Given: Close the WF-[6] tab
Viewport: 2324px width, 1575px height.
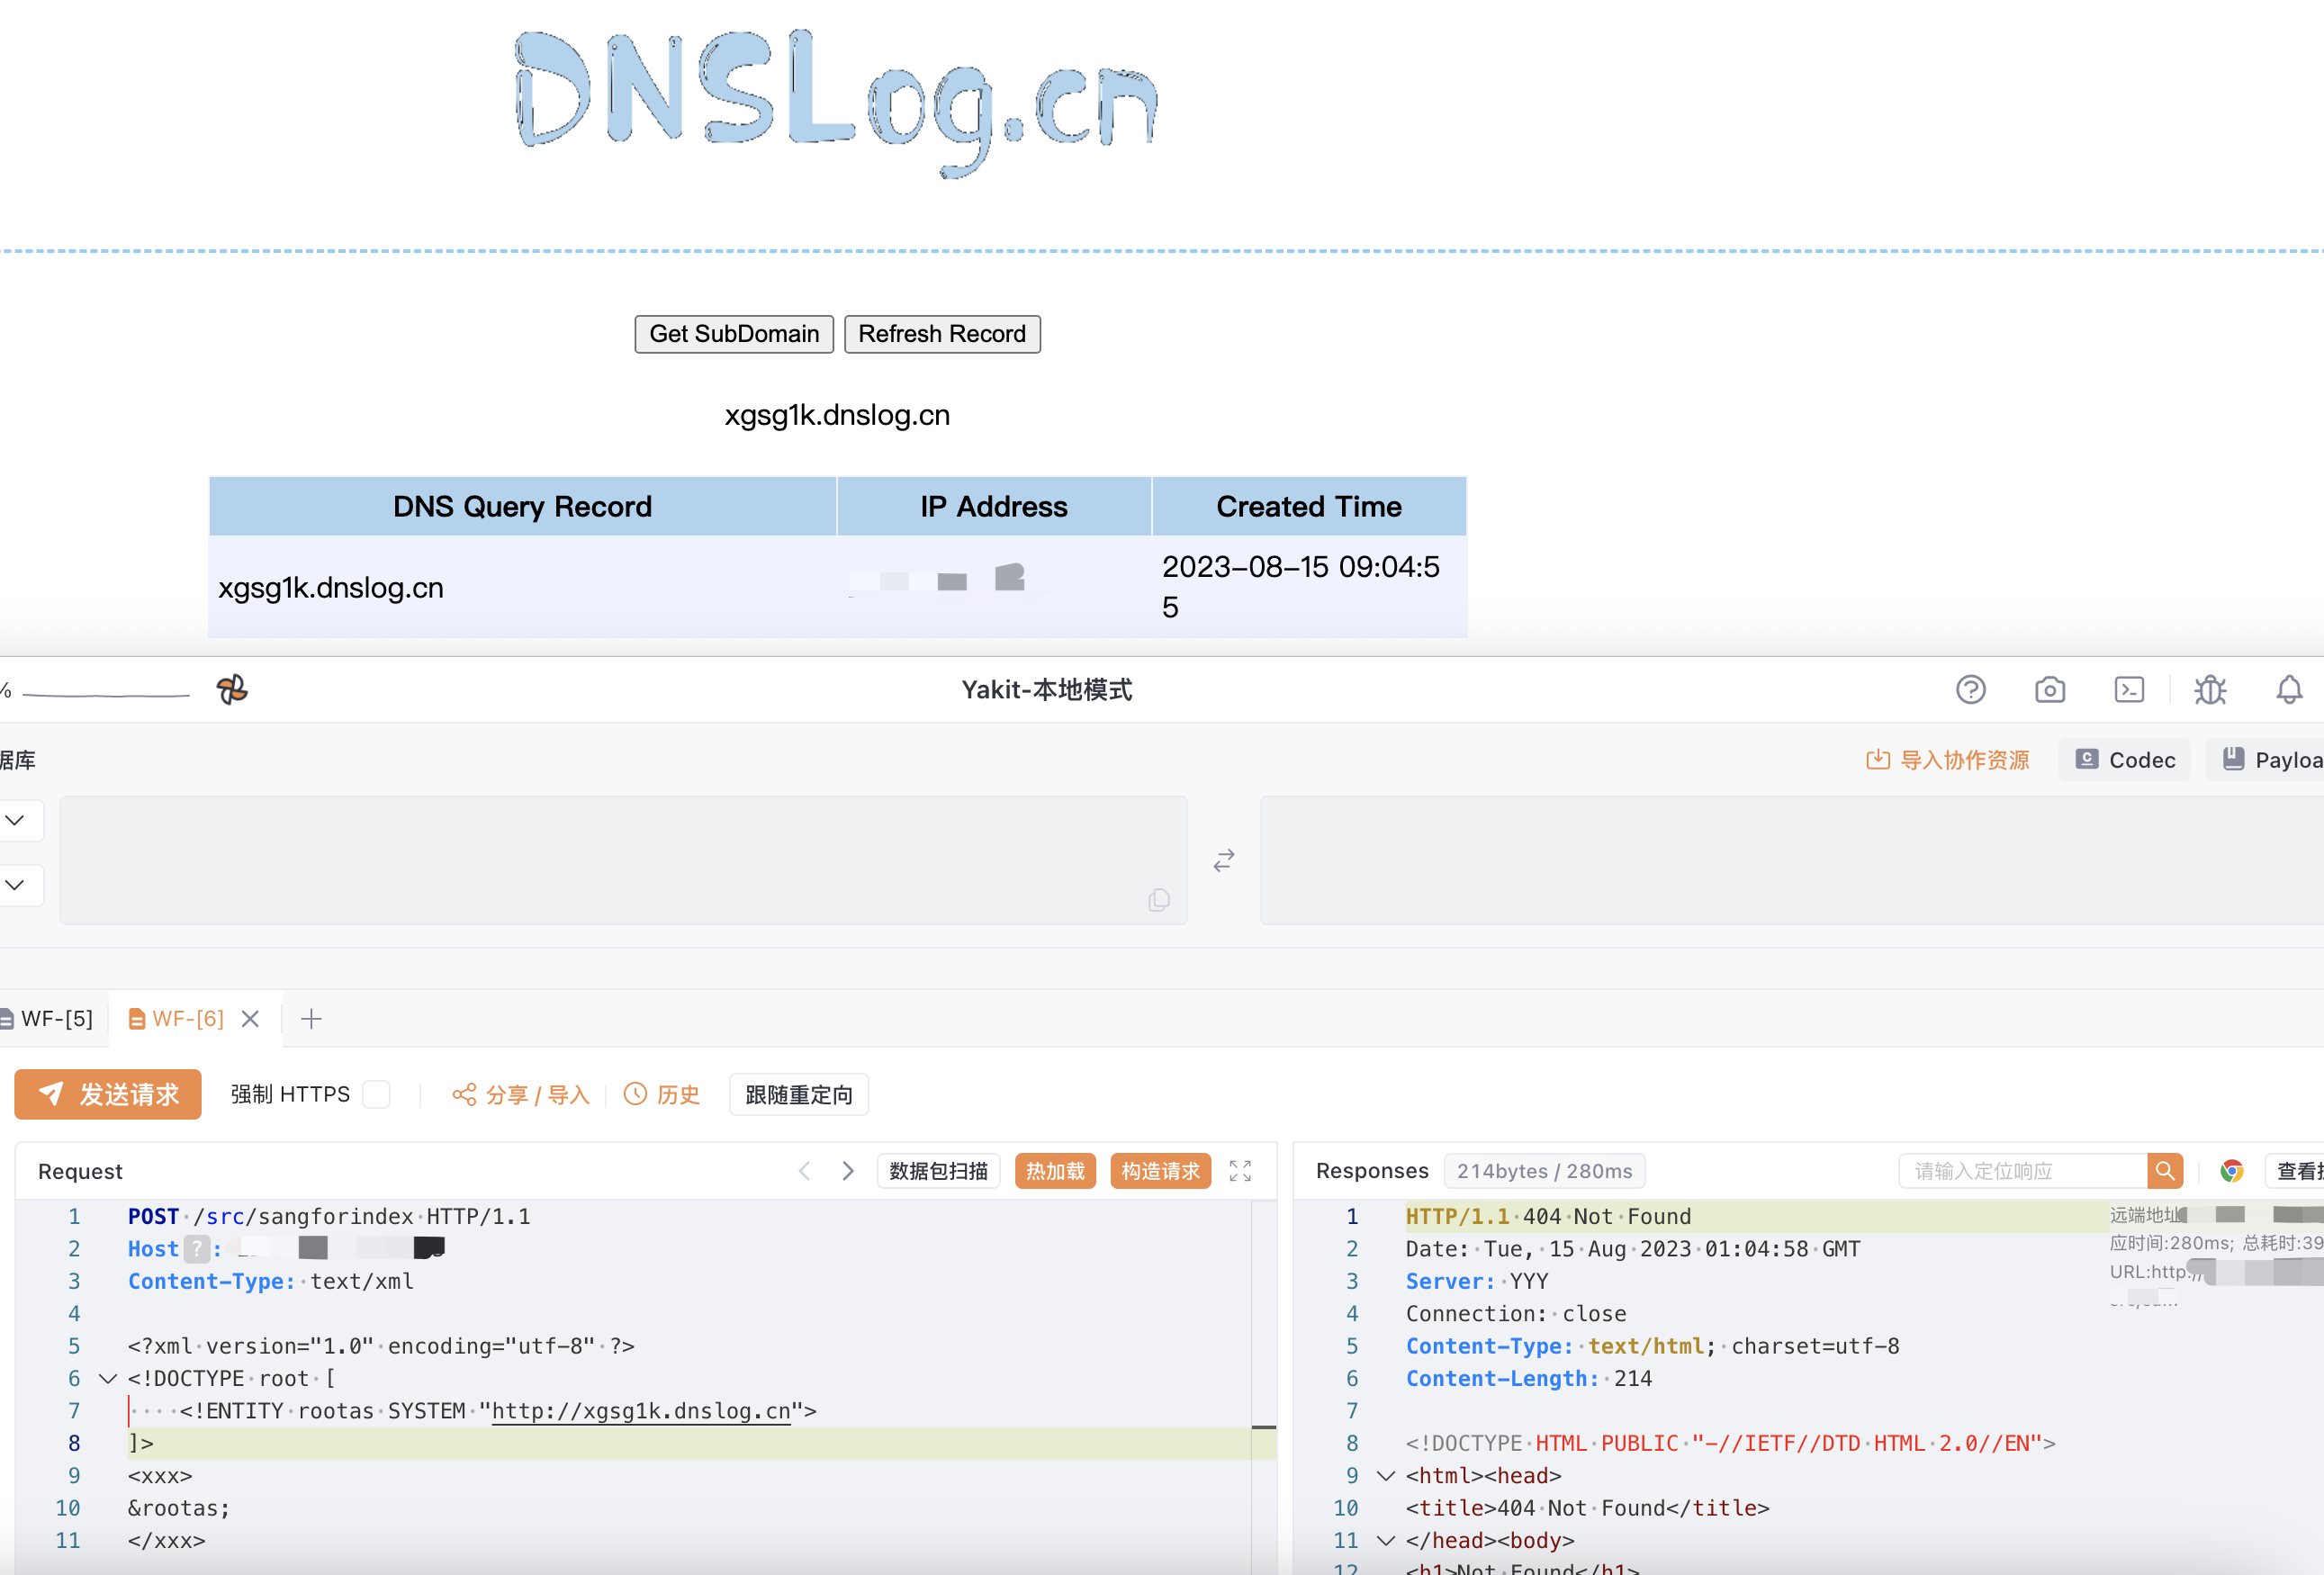Looking at the screenshot, I should pyautogui.click(x=250, y=1019).
